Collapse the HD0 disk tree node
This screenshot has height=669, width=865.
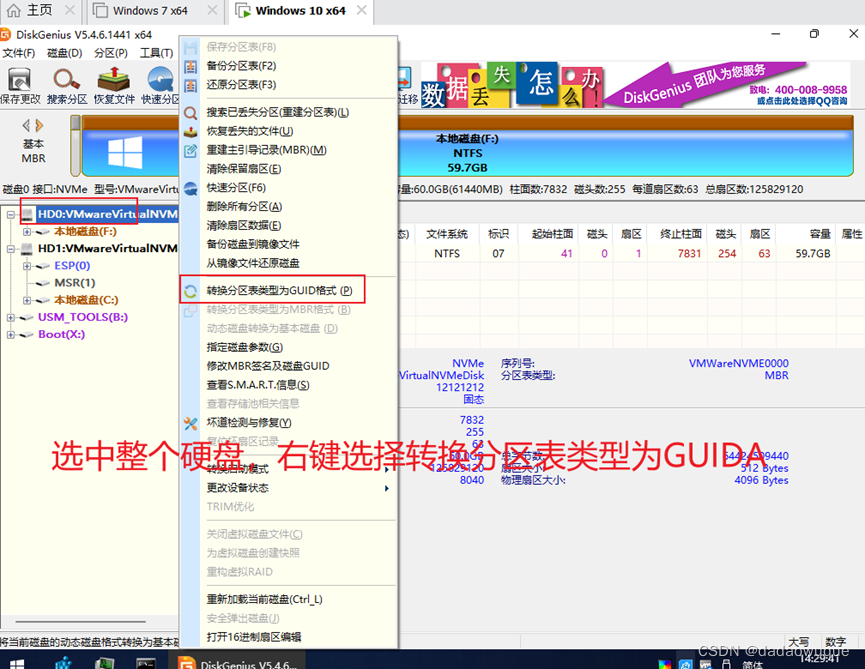click(x=10, y=215)
